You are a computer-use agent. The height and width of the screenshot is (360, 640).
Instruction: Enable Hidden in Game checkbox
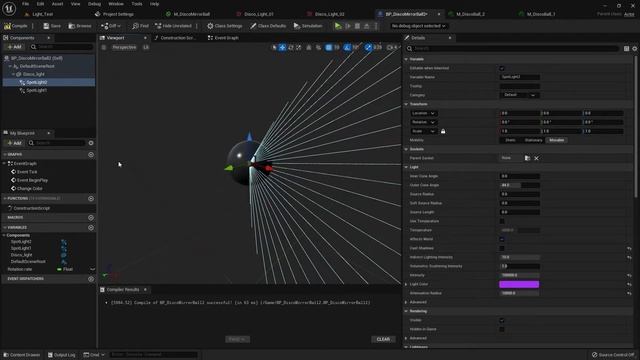pyautogui.click(x=502, y=329)
